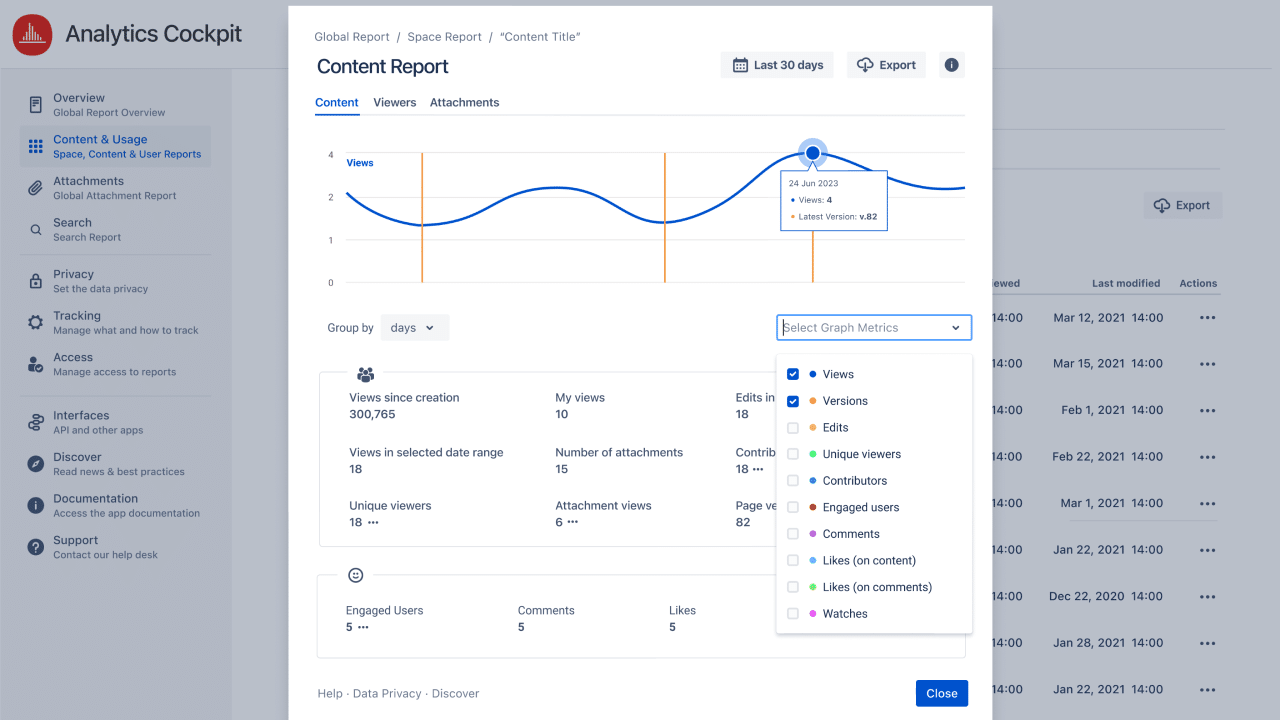Click the info icon near Export

click(x=950, y=64)
